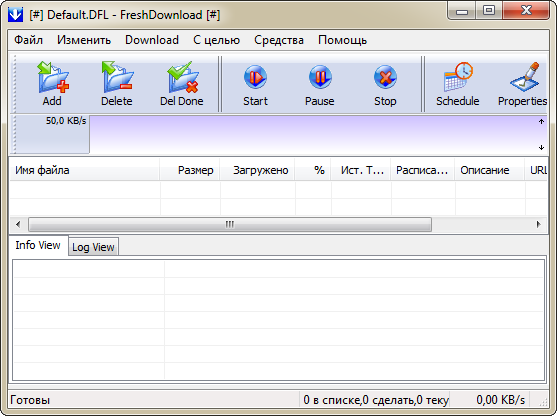Click the Расписа... column header
This screenshot has width=557, height=416.
tap(423, 170)
